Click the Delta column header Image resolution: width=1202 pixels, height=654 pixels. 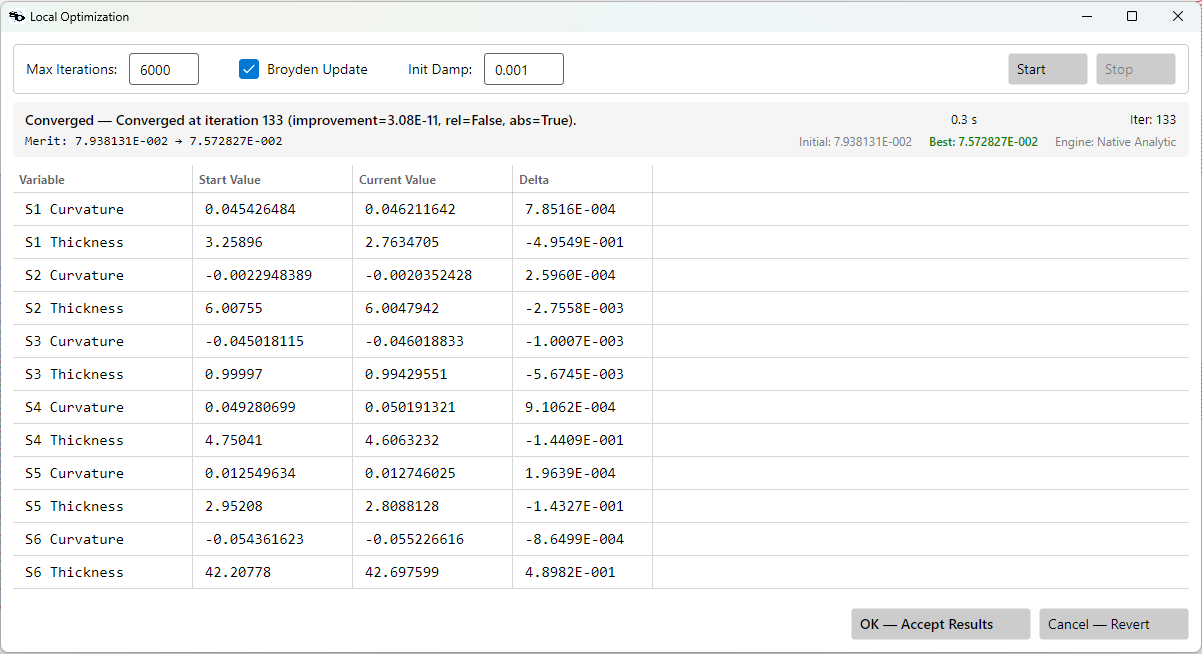click(x=582, y=180)
